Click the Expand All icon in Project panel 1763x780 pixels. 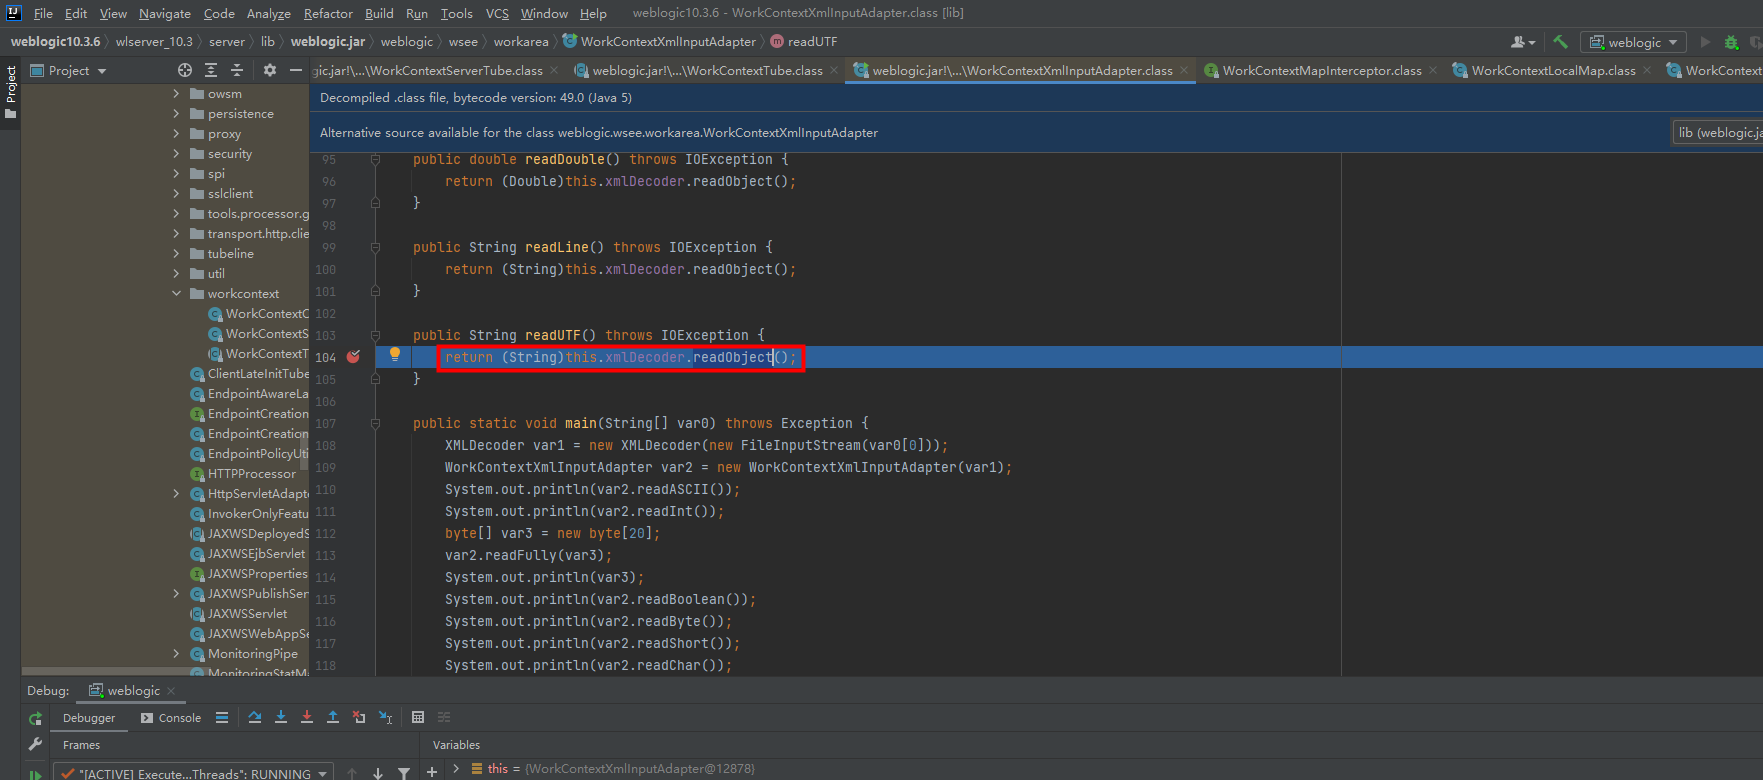211,70
